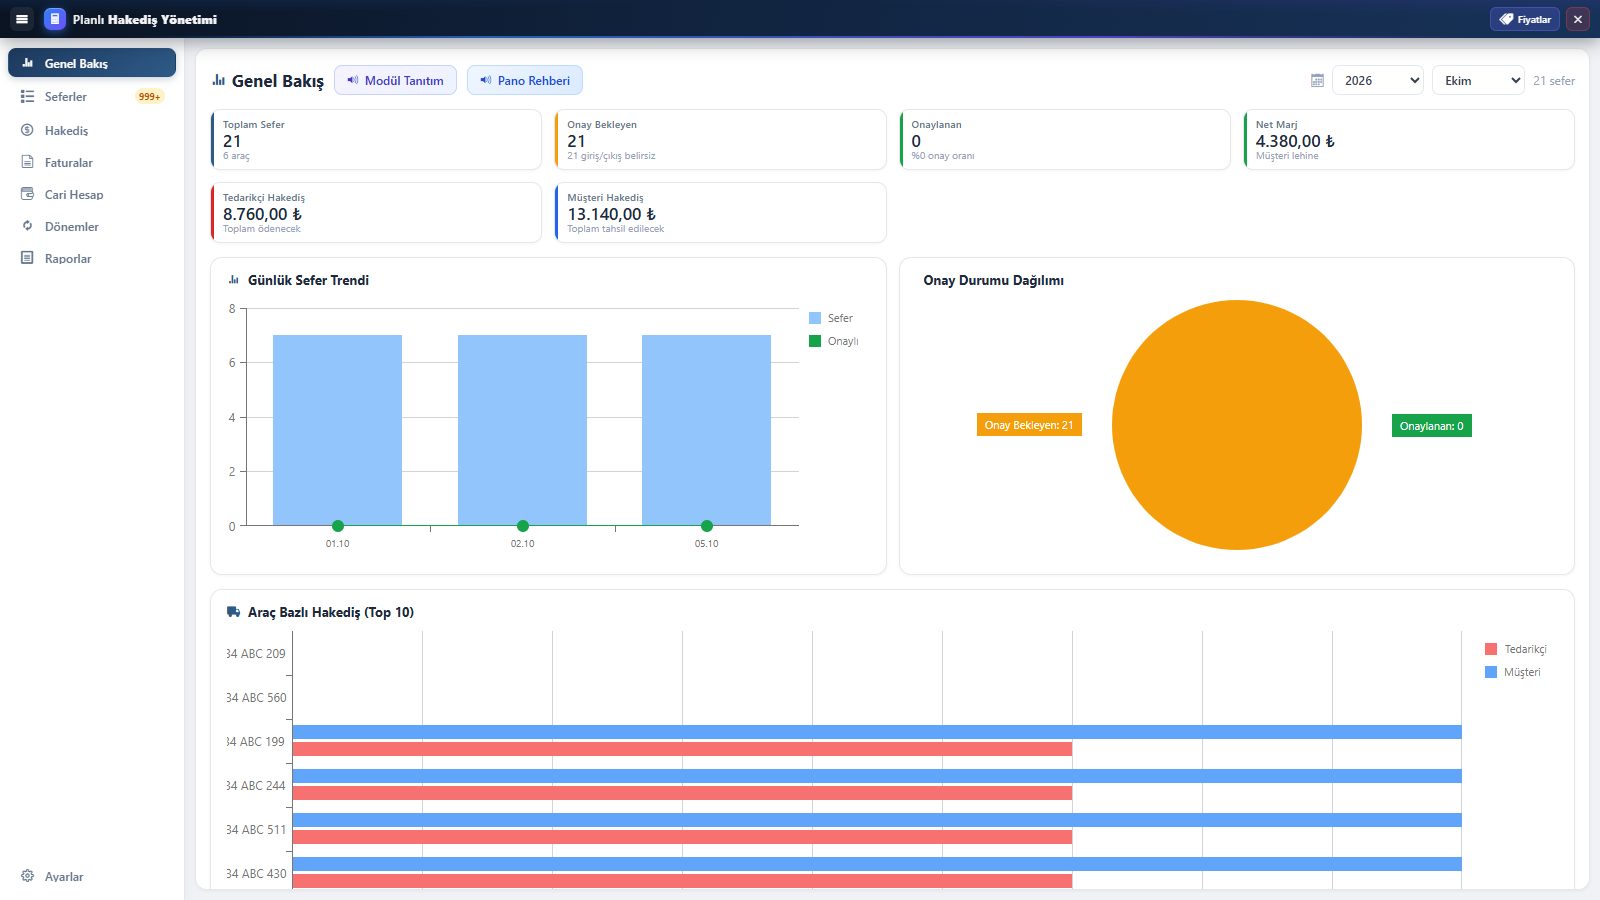Expand the 2026 year dropdown
The width and height of the screenshot is (1600, 900).
(x=1378, y=80)
